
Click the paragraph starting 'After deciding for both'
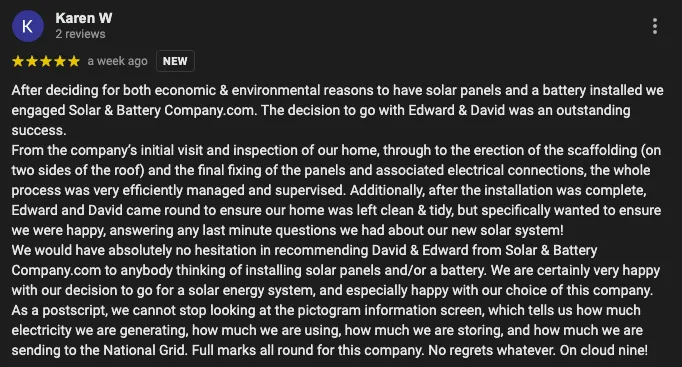(338, 110)
